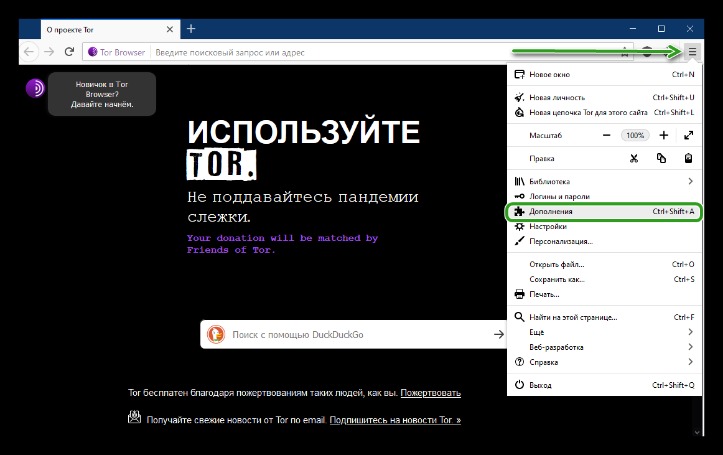Image resolution: width=723 pixels, height=455 pixels.
Task: Reset zoom via the 100% label
Action: [x=635, y=135]
